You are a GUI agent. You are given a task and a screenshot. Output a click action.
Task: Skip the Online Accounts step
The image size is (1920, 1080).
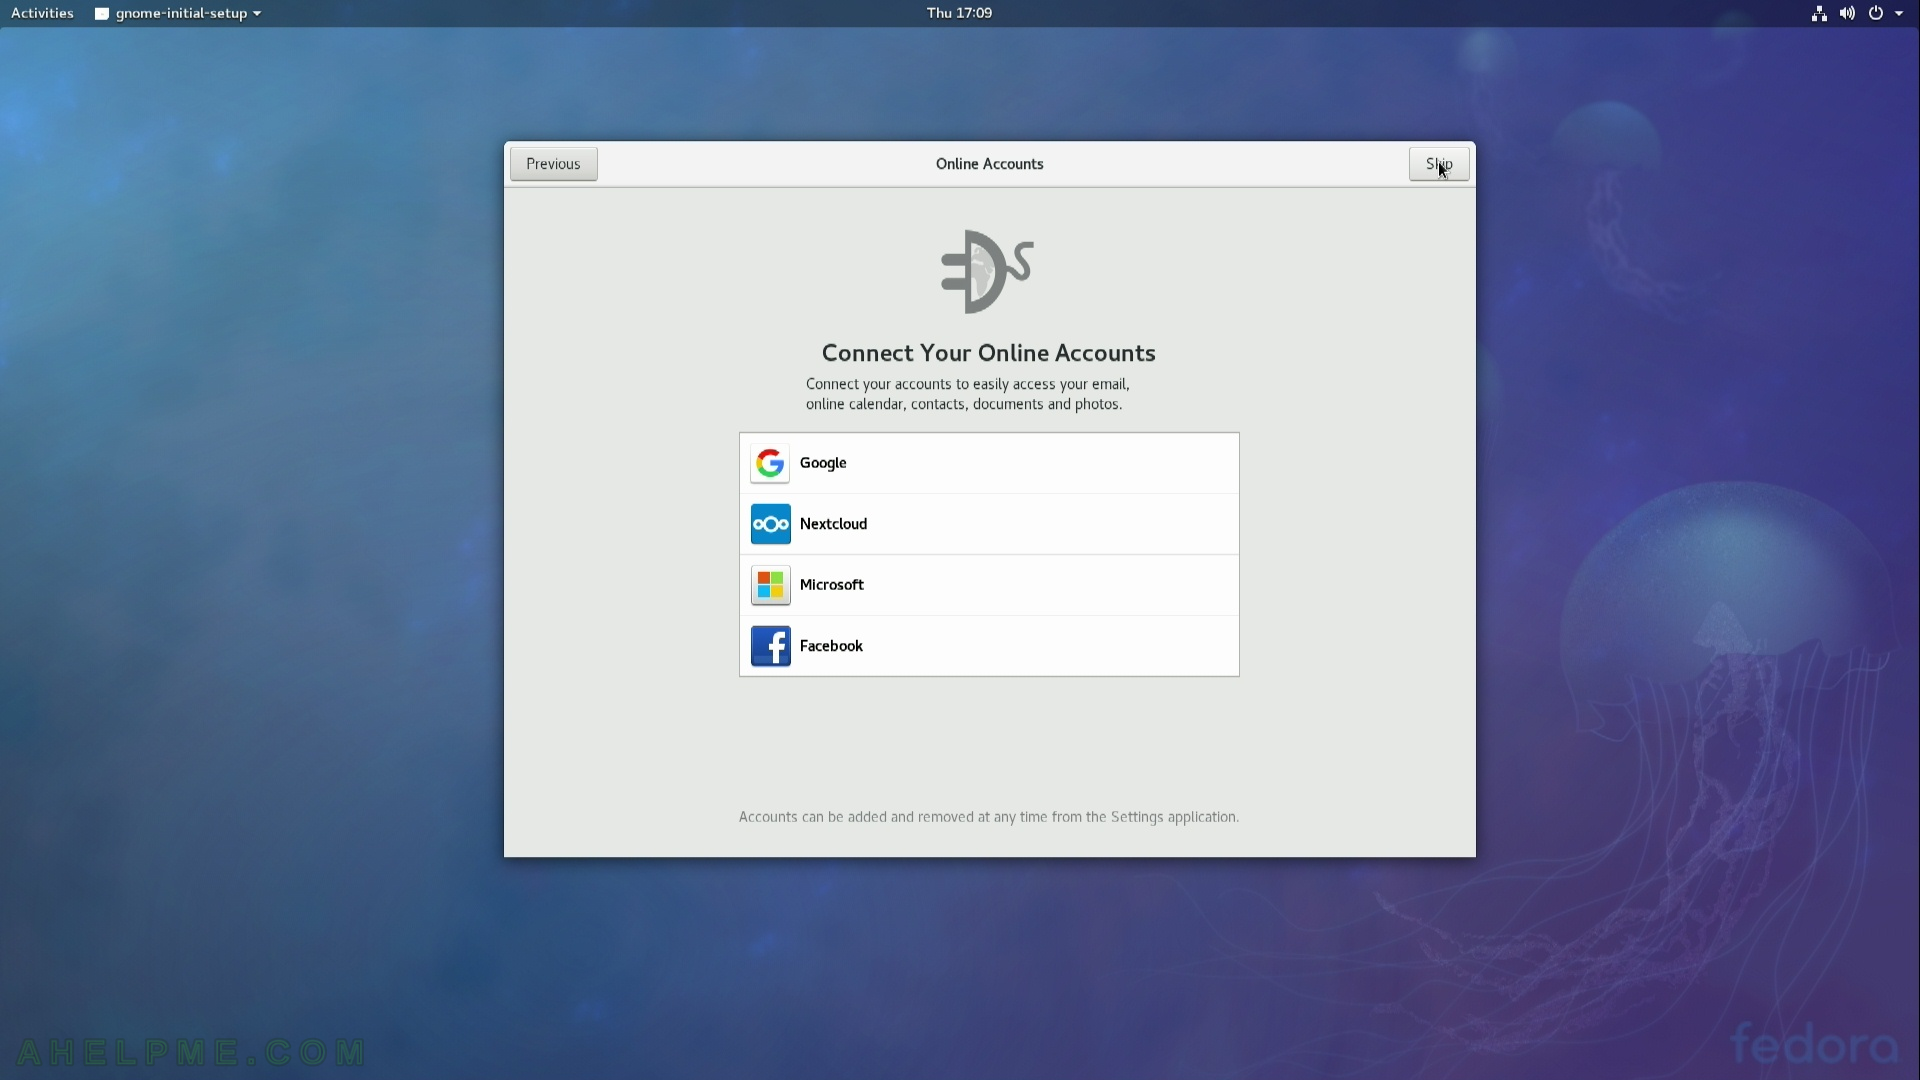pos(1439,164)
